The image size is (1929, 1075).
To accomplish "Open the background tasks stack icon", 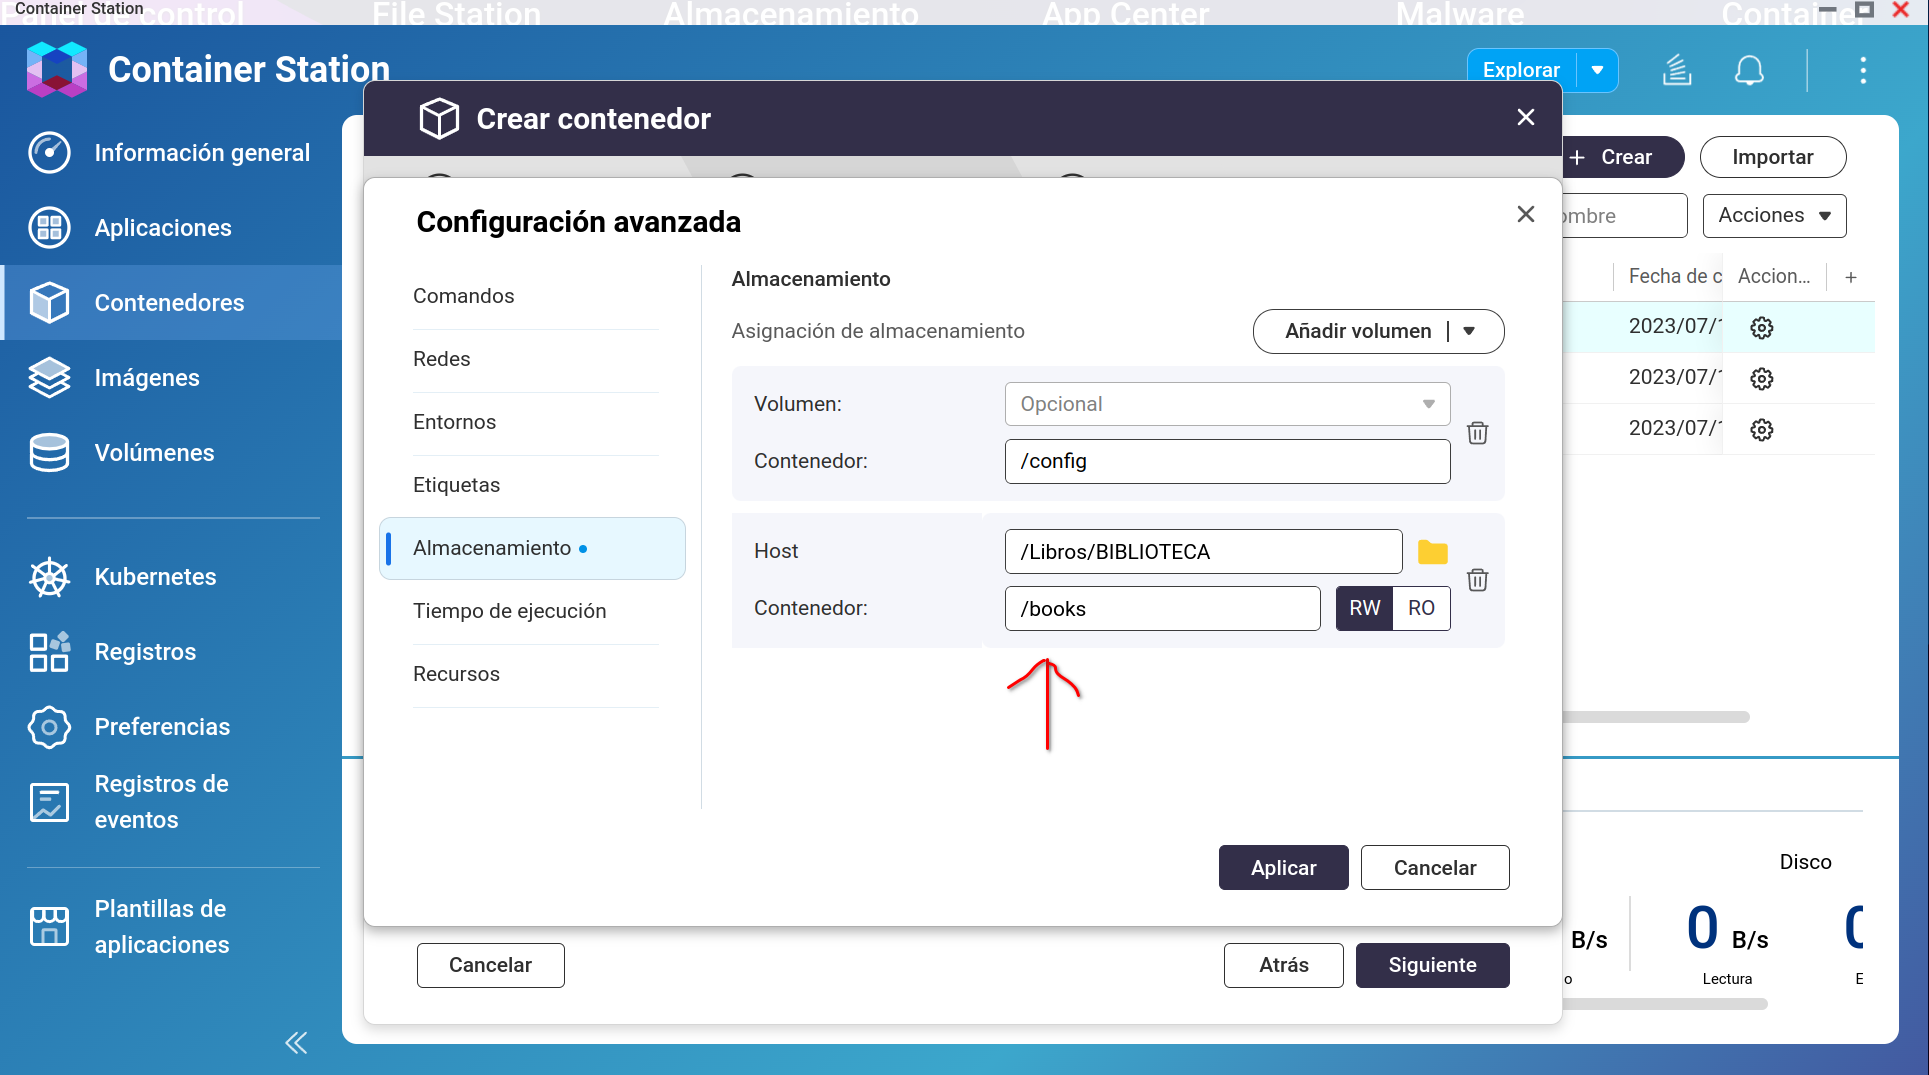I will coord(1677,71).
